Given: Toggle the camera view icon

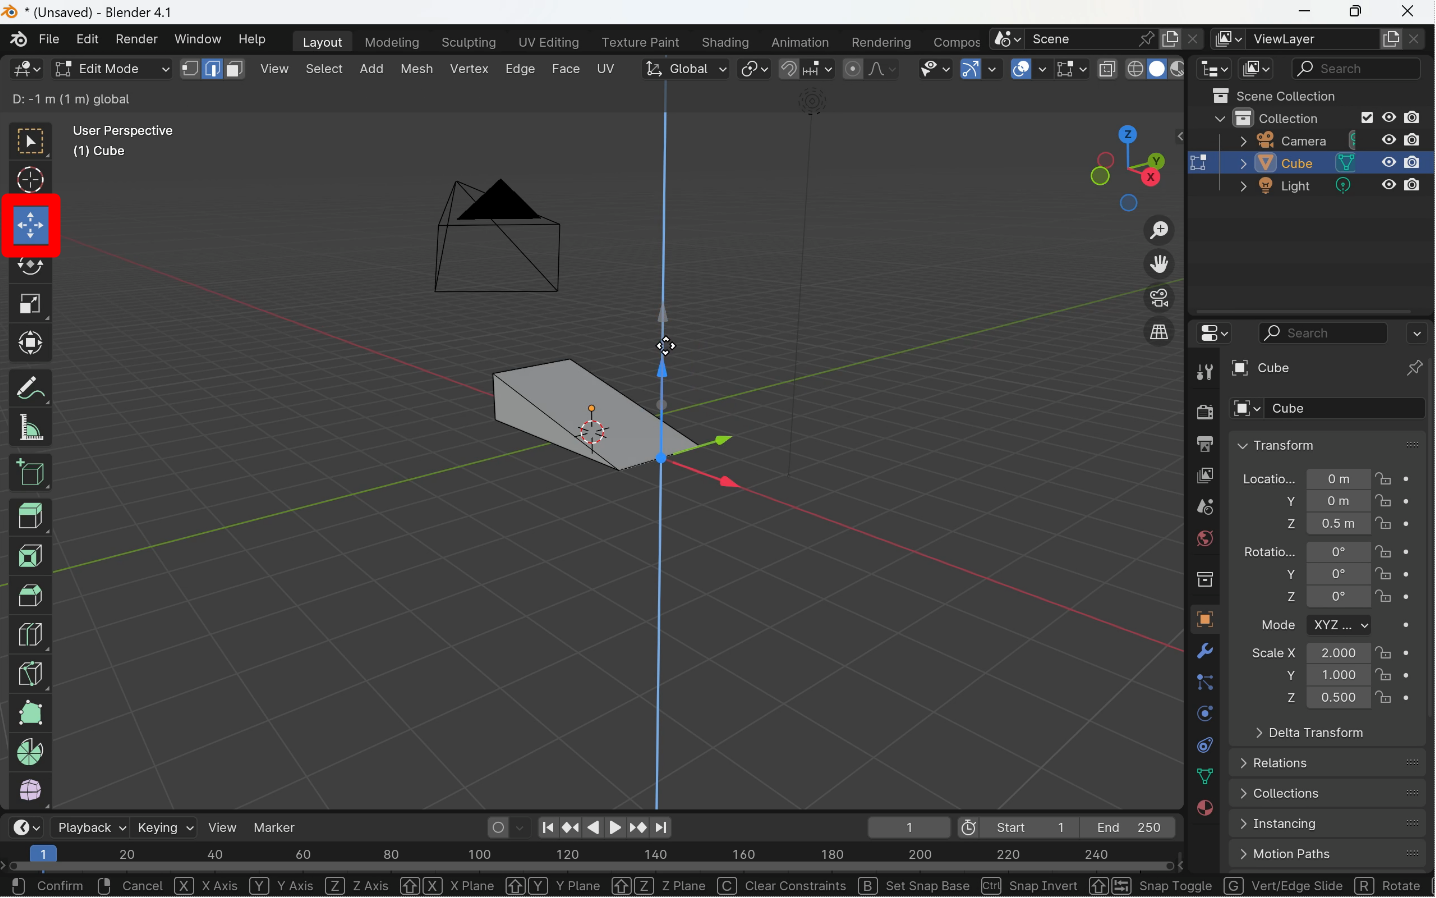Looking at the screenshot, I should tap(1159, 298).
